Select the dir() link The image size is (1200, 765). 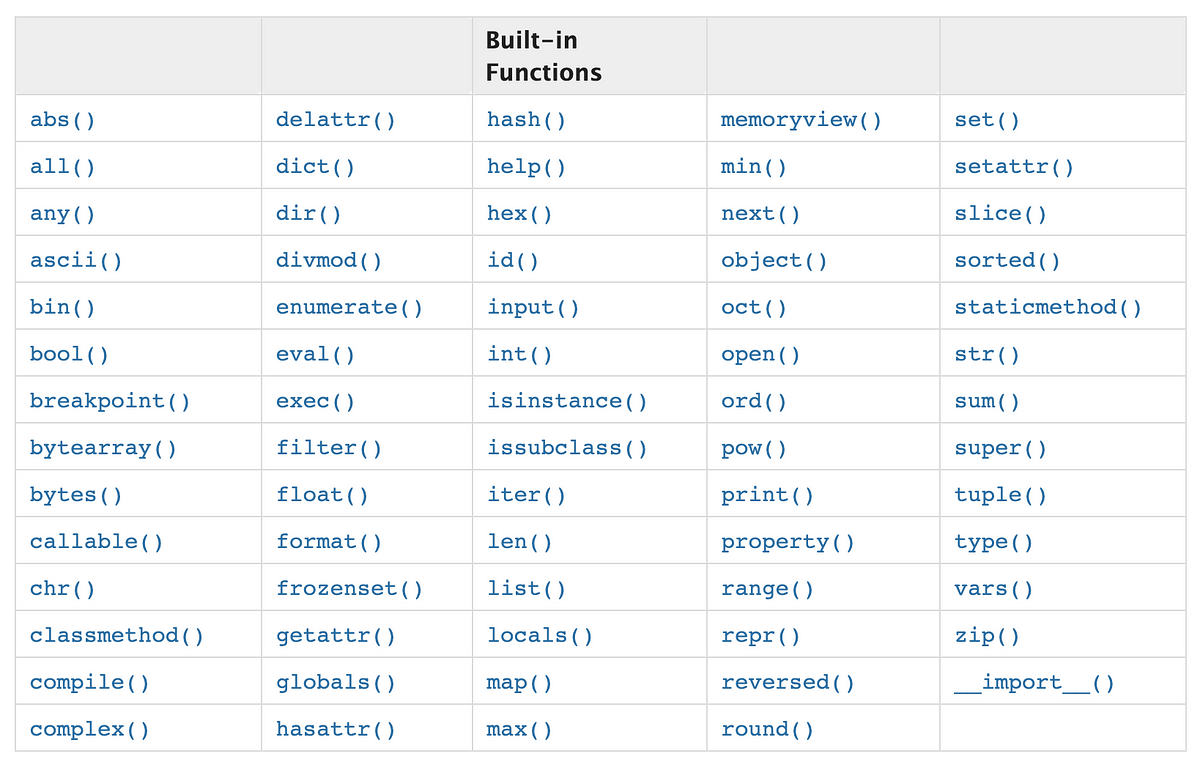click(x=309, y=214)
